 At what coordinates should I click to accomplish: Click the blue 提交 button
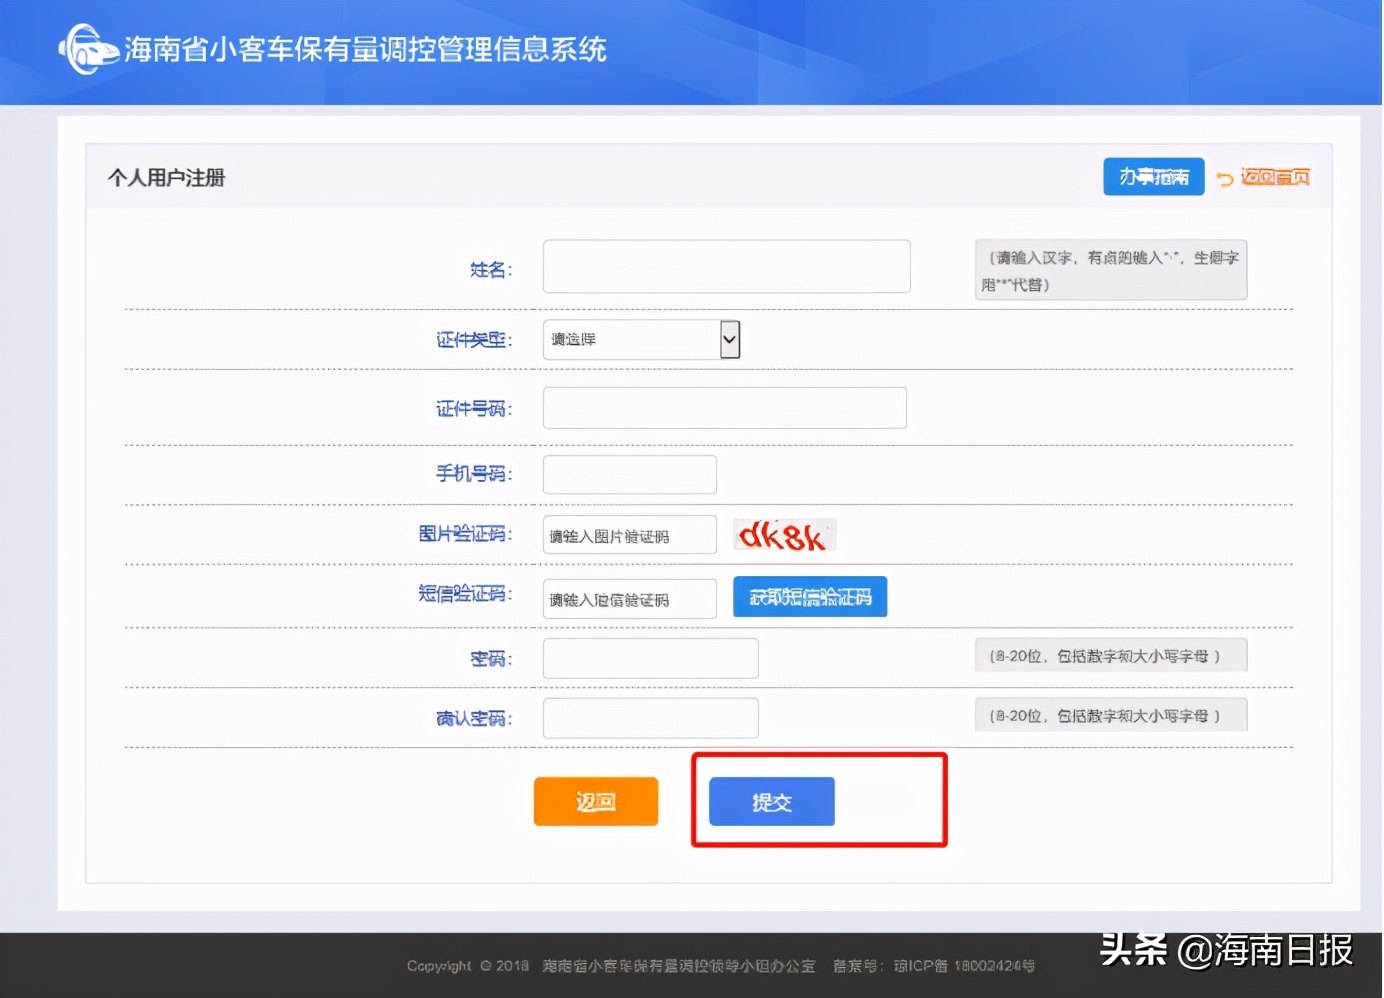(x=771, y=801)
